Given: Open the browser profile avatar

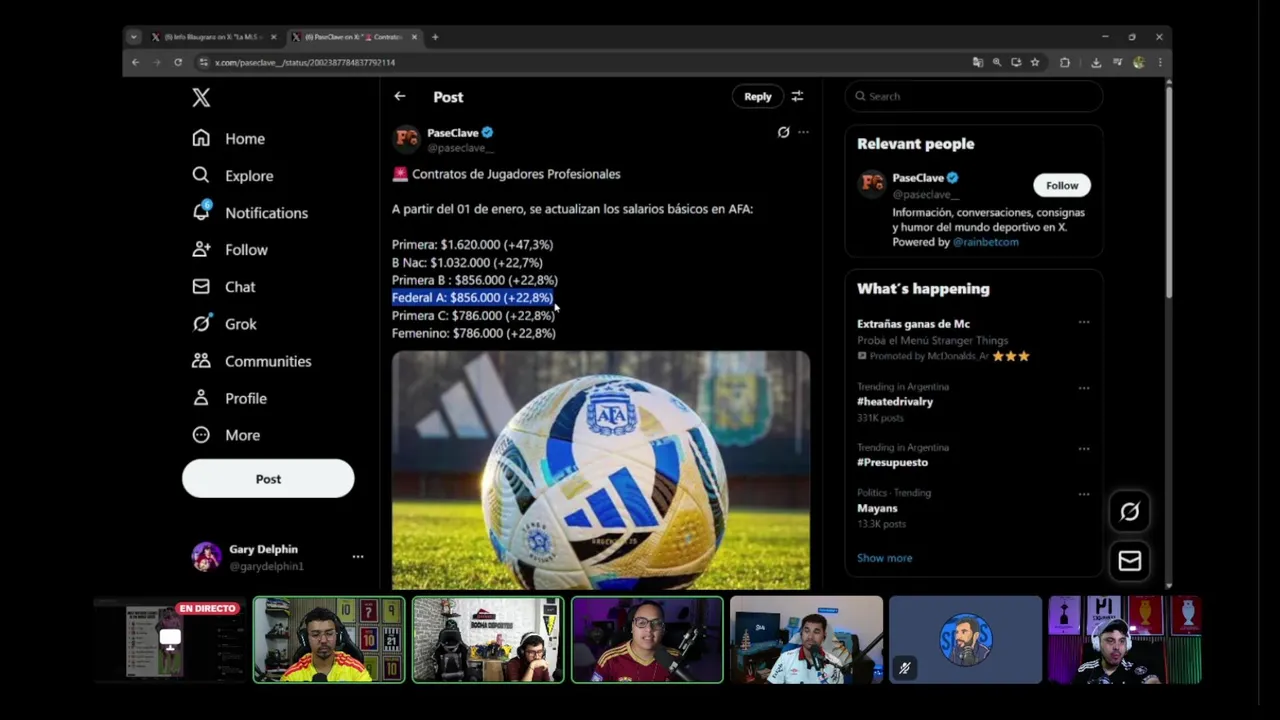Looking at the screenshot, I should click(x=1139, y=62).
